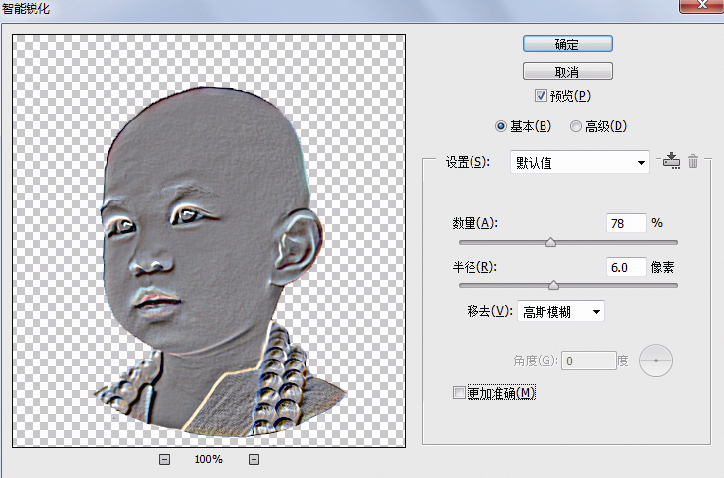Click the 半径 input field showing 6.0
Screen dimensions: 724x478
tap(626, 268)
